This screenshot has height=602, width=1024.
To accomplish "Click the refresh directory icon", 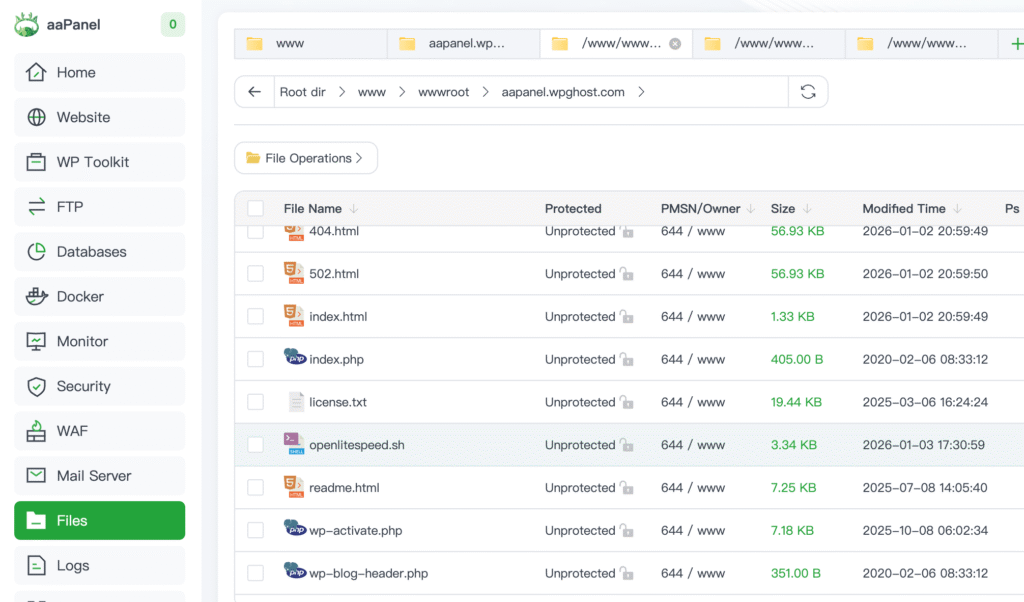I will pyautogui.click(x=808, y=92).
